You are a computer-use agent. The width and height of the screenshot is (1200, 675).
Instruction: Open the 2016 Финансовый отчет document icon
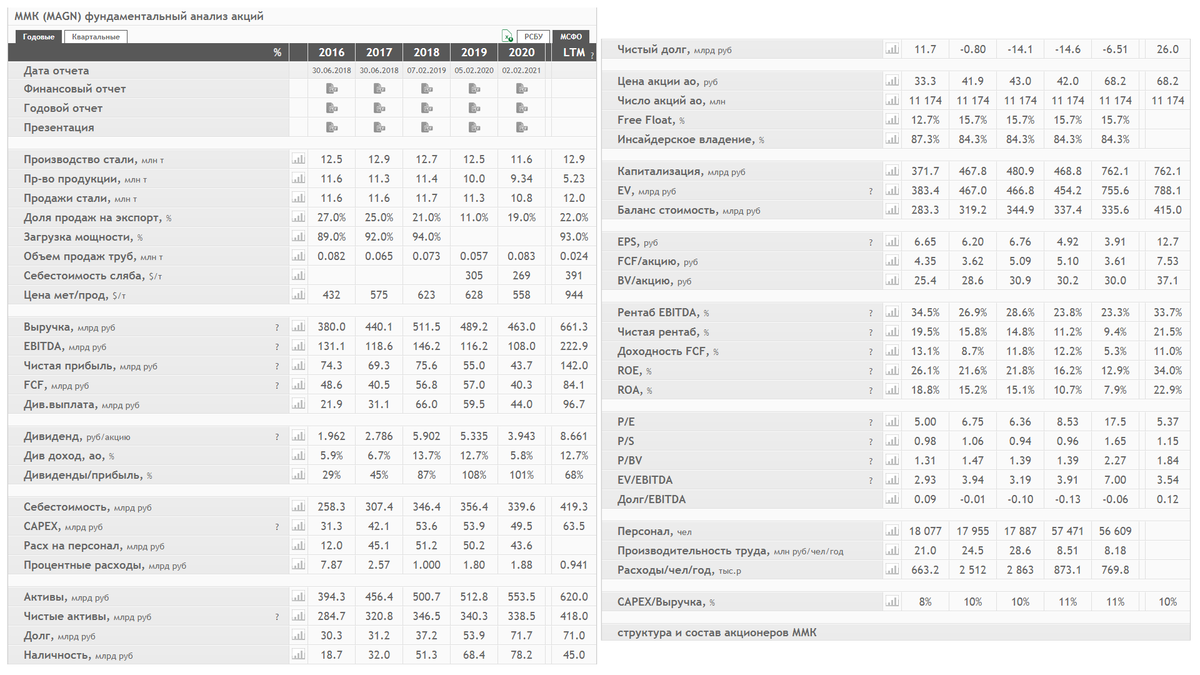coord(331,89)
